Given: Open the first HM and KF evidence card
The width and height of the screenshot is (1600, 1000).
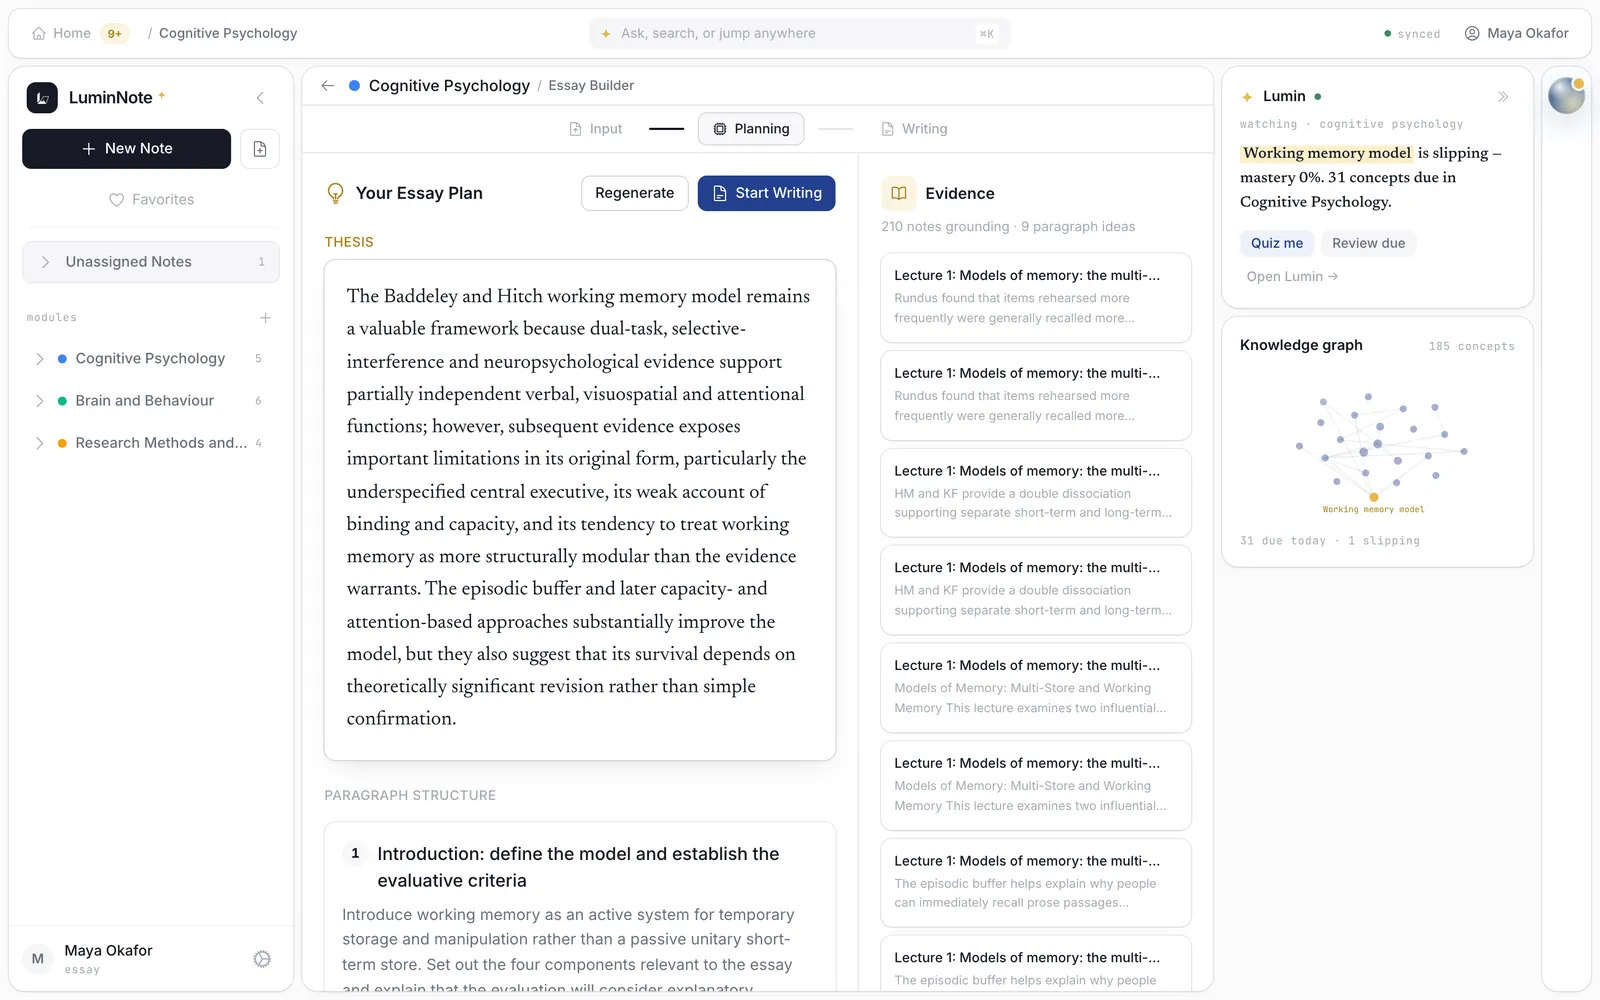Looking at the screenshot, I should click(1036, 493).
